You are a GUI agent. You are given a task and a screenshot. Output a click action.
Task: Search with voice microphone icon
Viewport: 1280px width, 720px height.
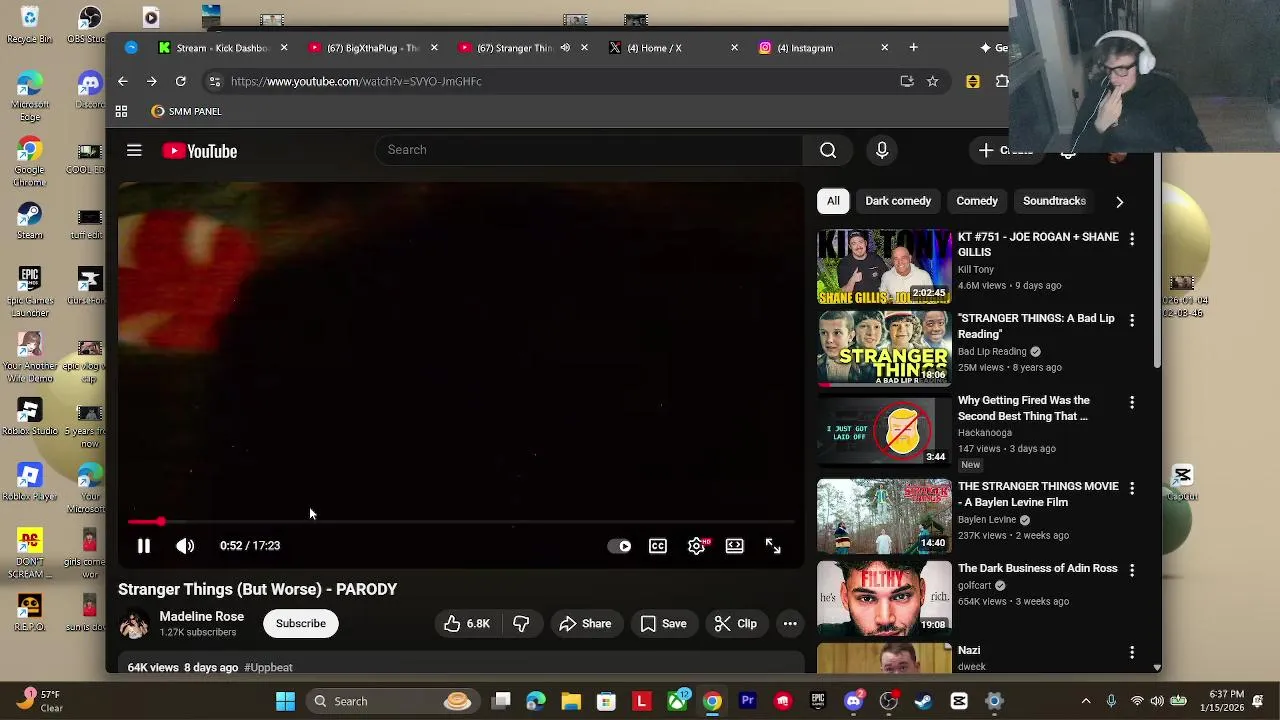pos(882,150)
